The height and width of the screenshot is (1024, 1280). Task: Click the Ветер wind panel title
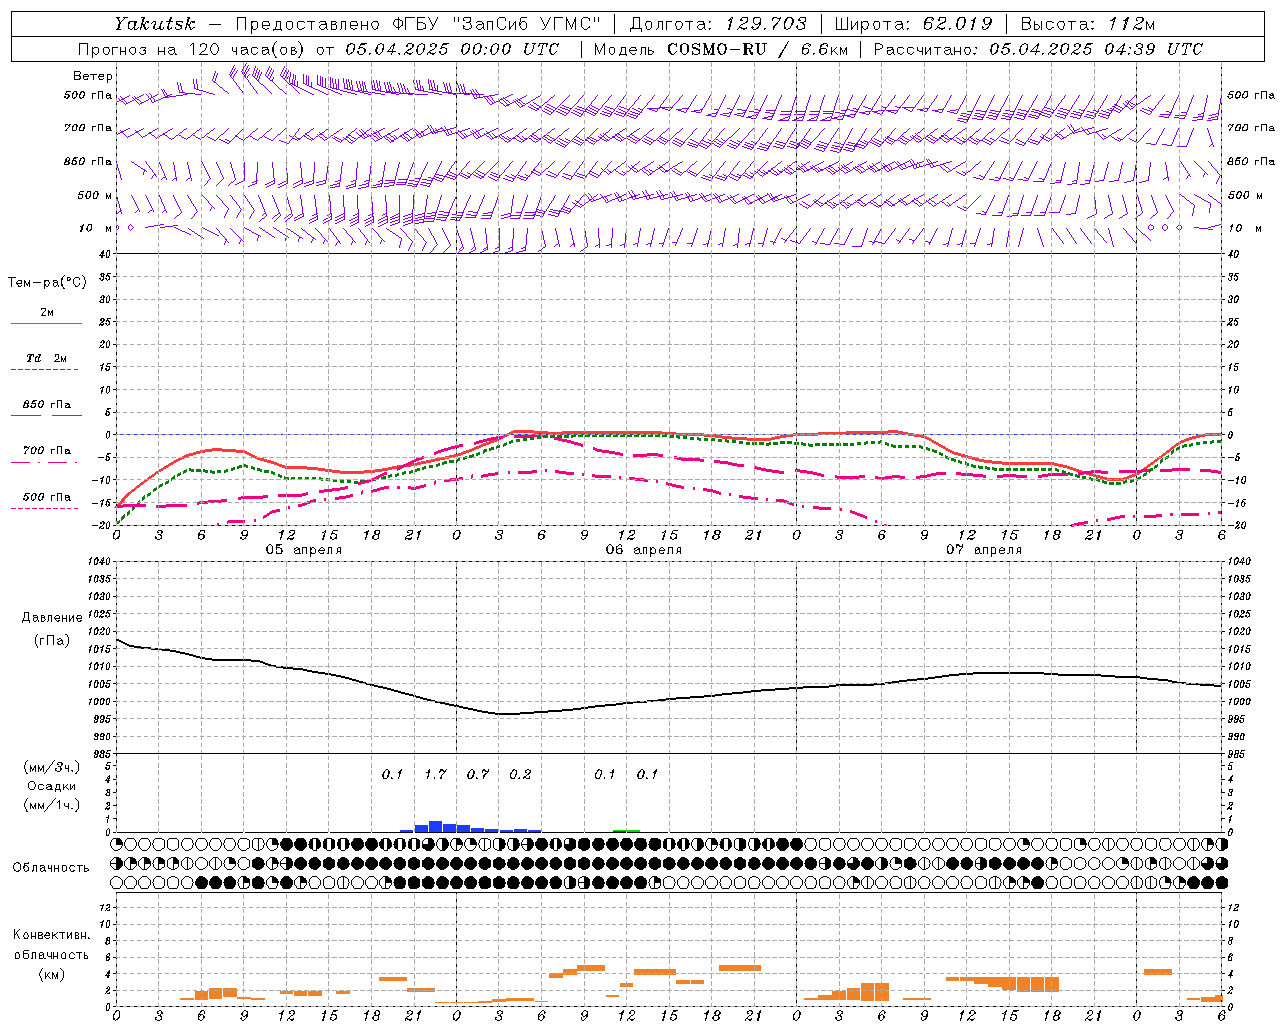click(93, 76)
